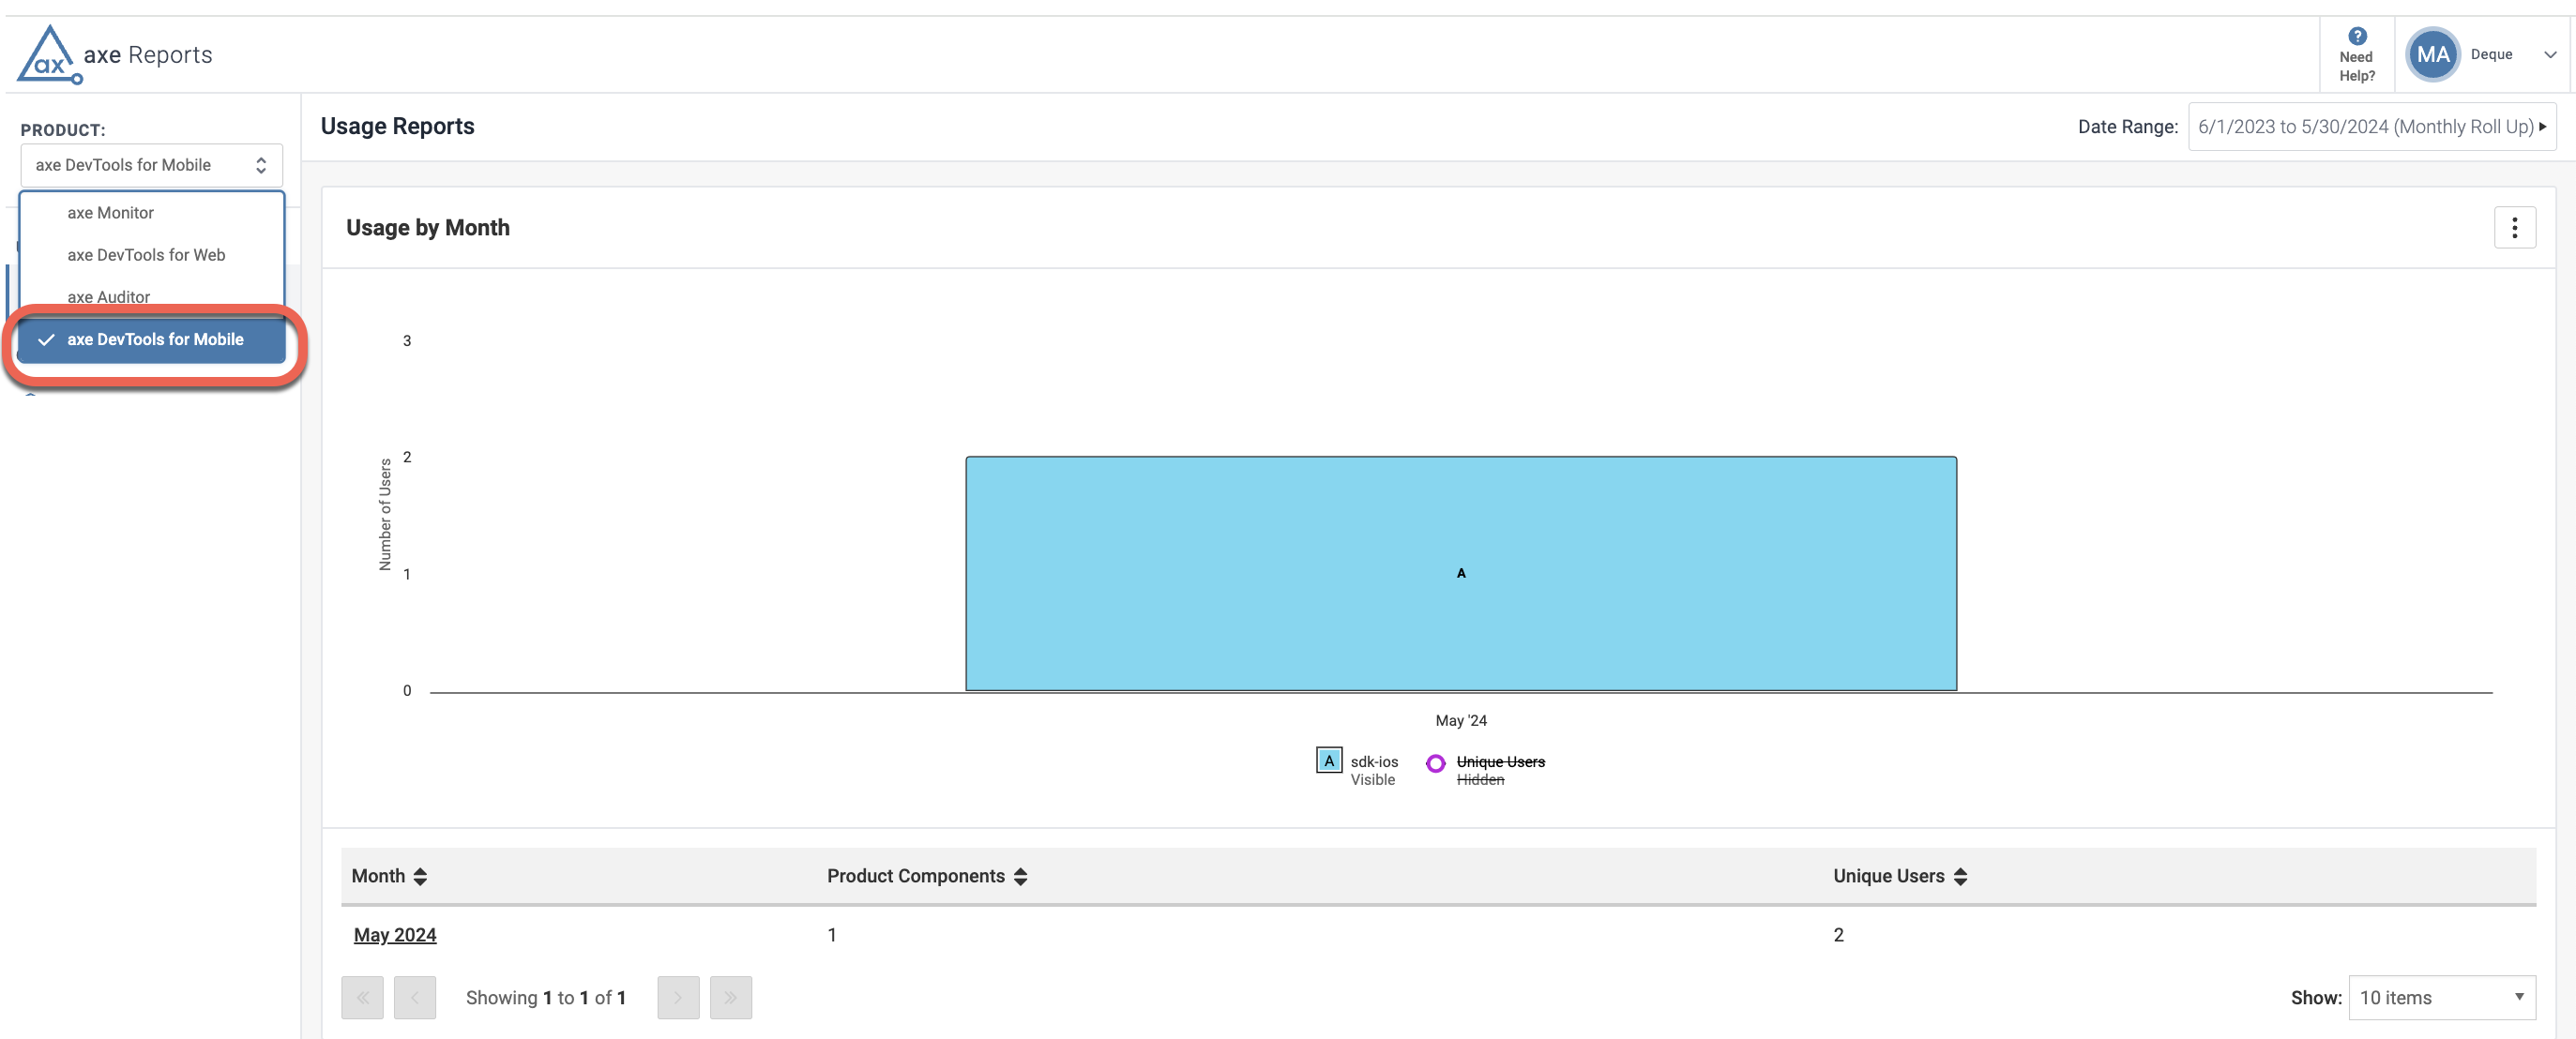Select axe Monitor from the product list
Image resolution: width=2576 pixels, height=1039 pixels.
(110, 212)
